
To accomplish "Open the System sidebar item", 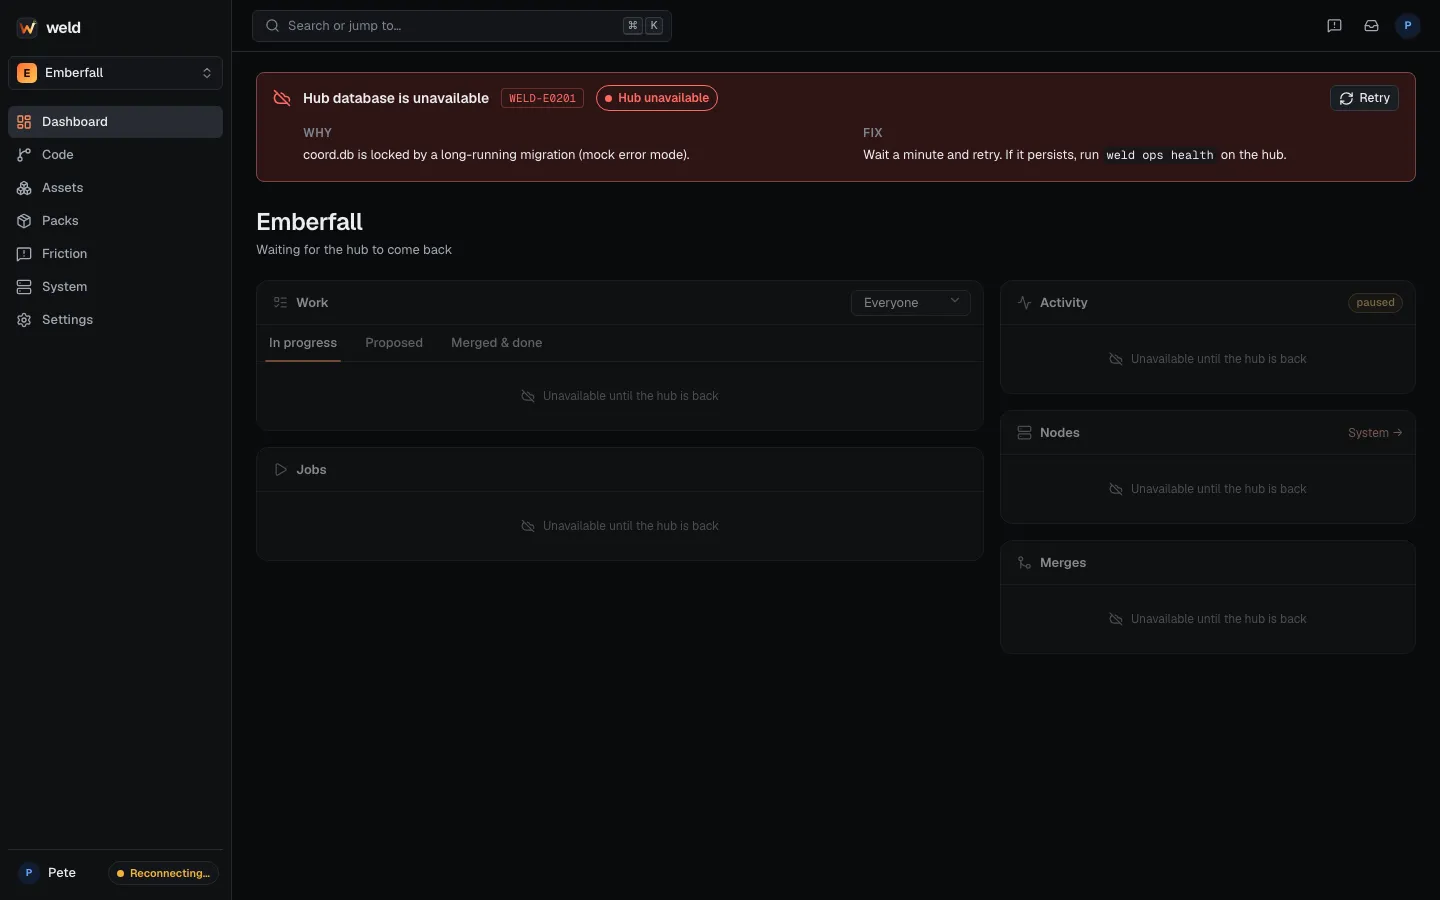I will tap(115, 287).
